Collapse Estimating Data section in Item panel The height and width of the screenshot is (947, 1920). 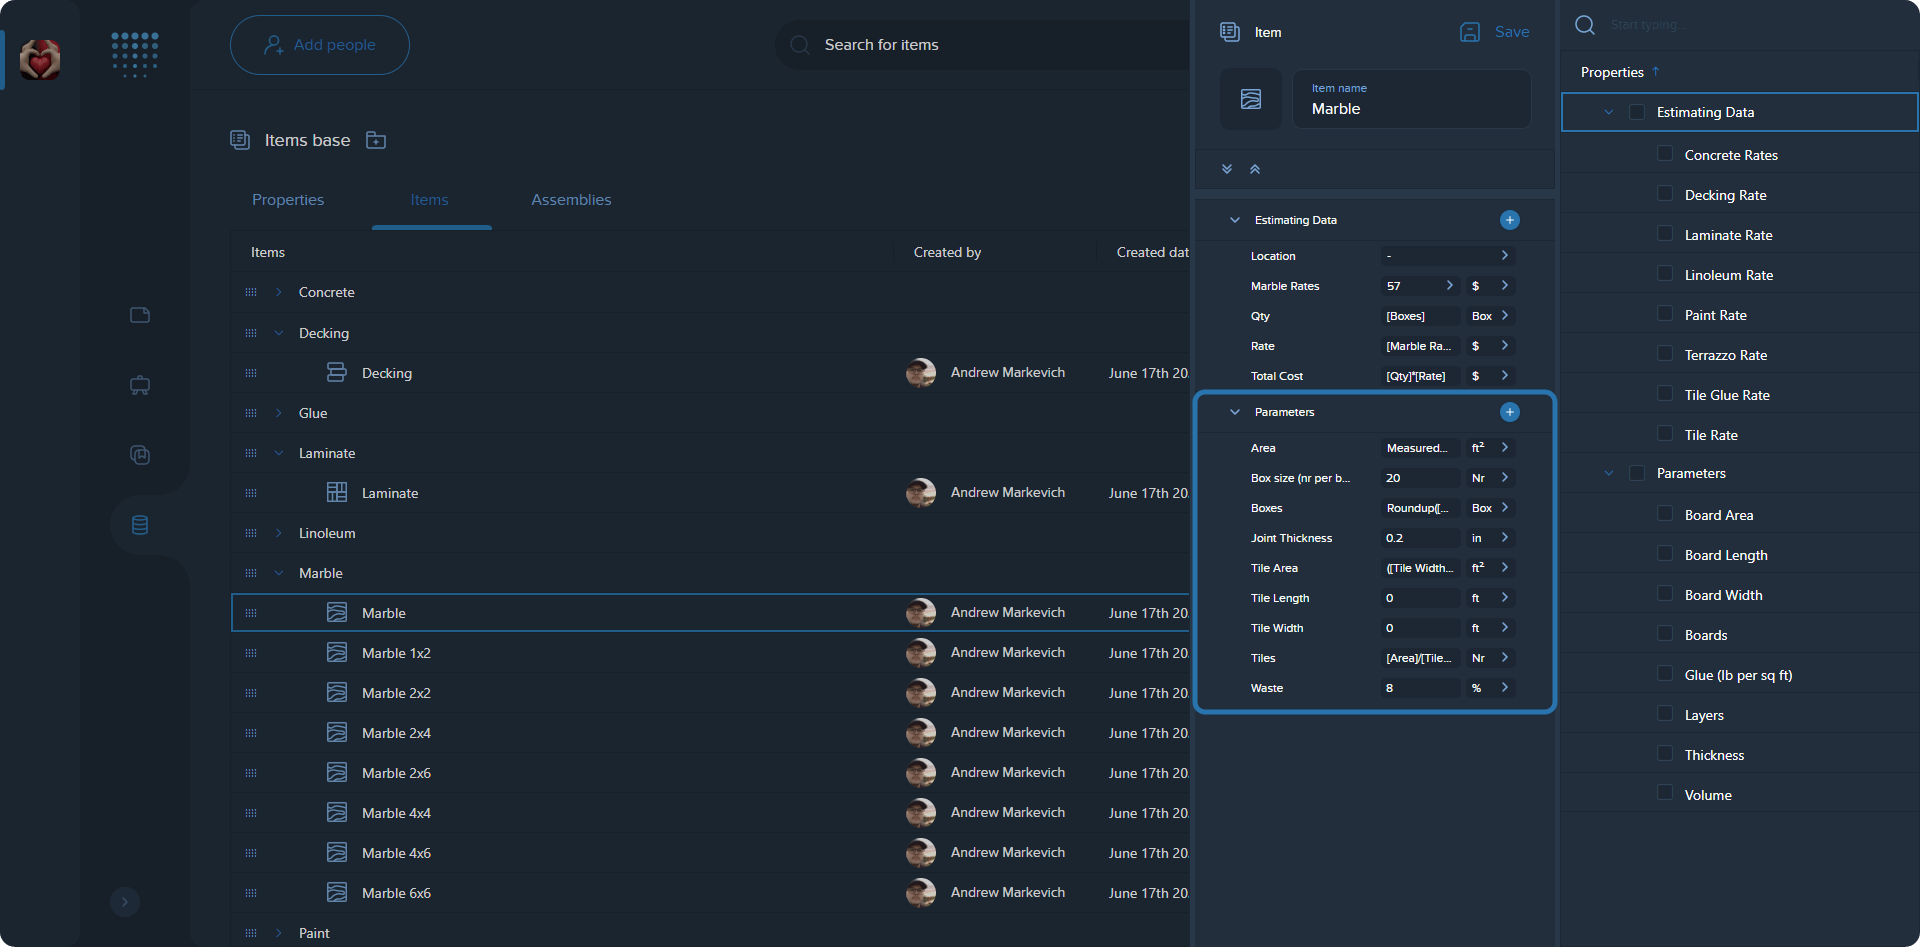pos(1235,220)
